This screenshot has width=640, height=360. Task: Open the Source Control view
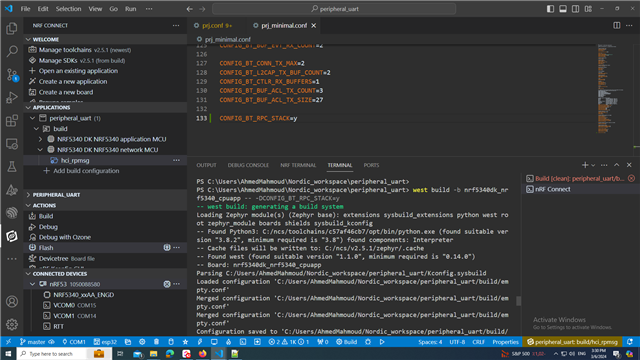12,75
